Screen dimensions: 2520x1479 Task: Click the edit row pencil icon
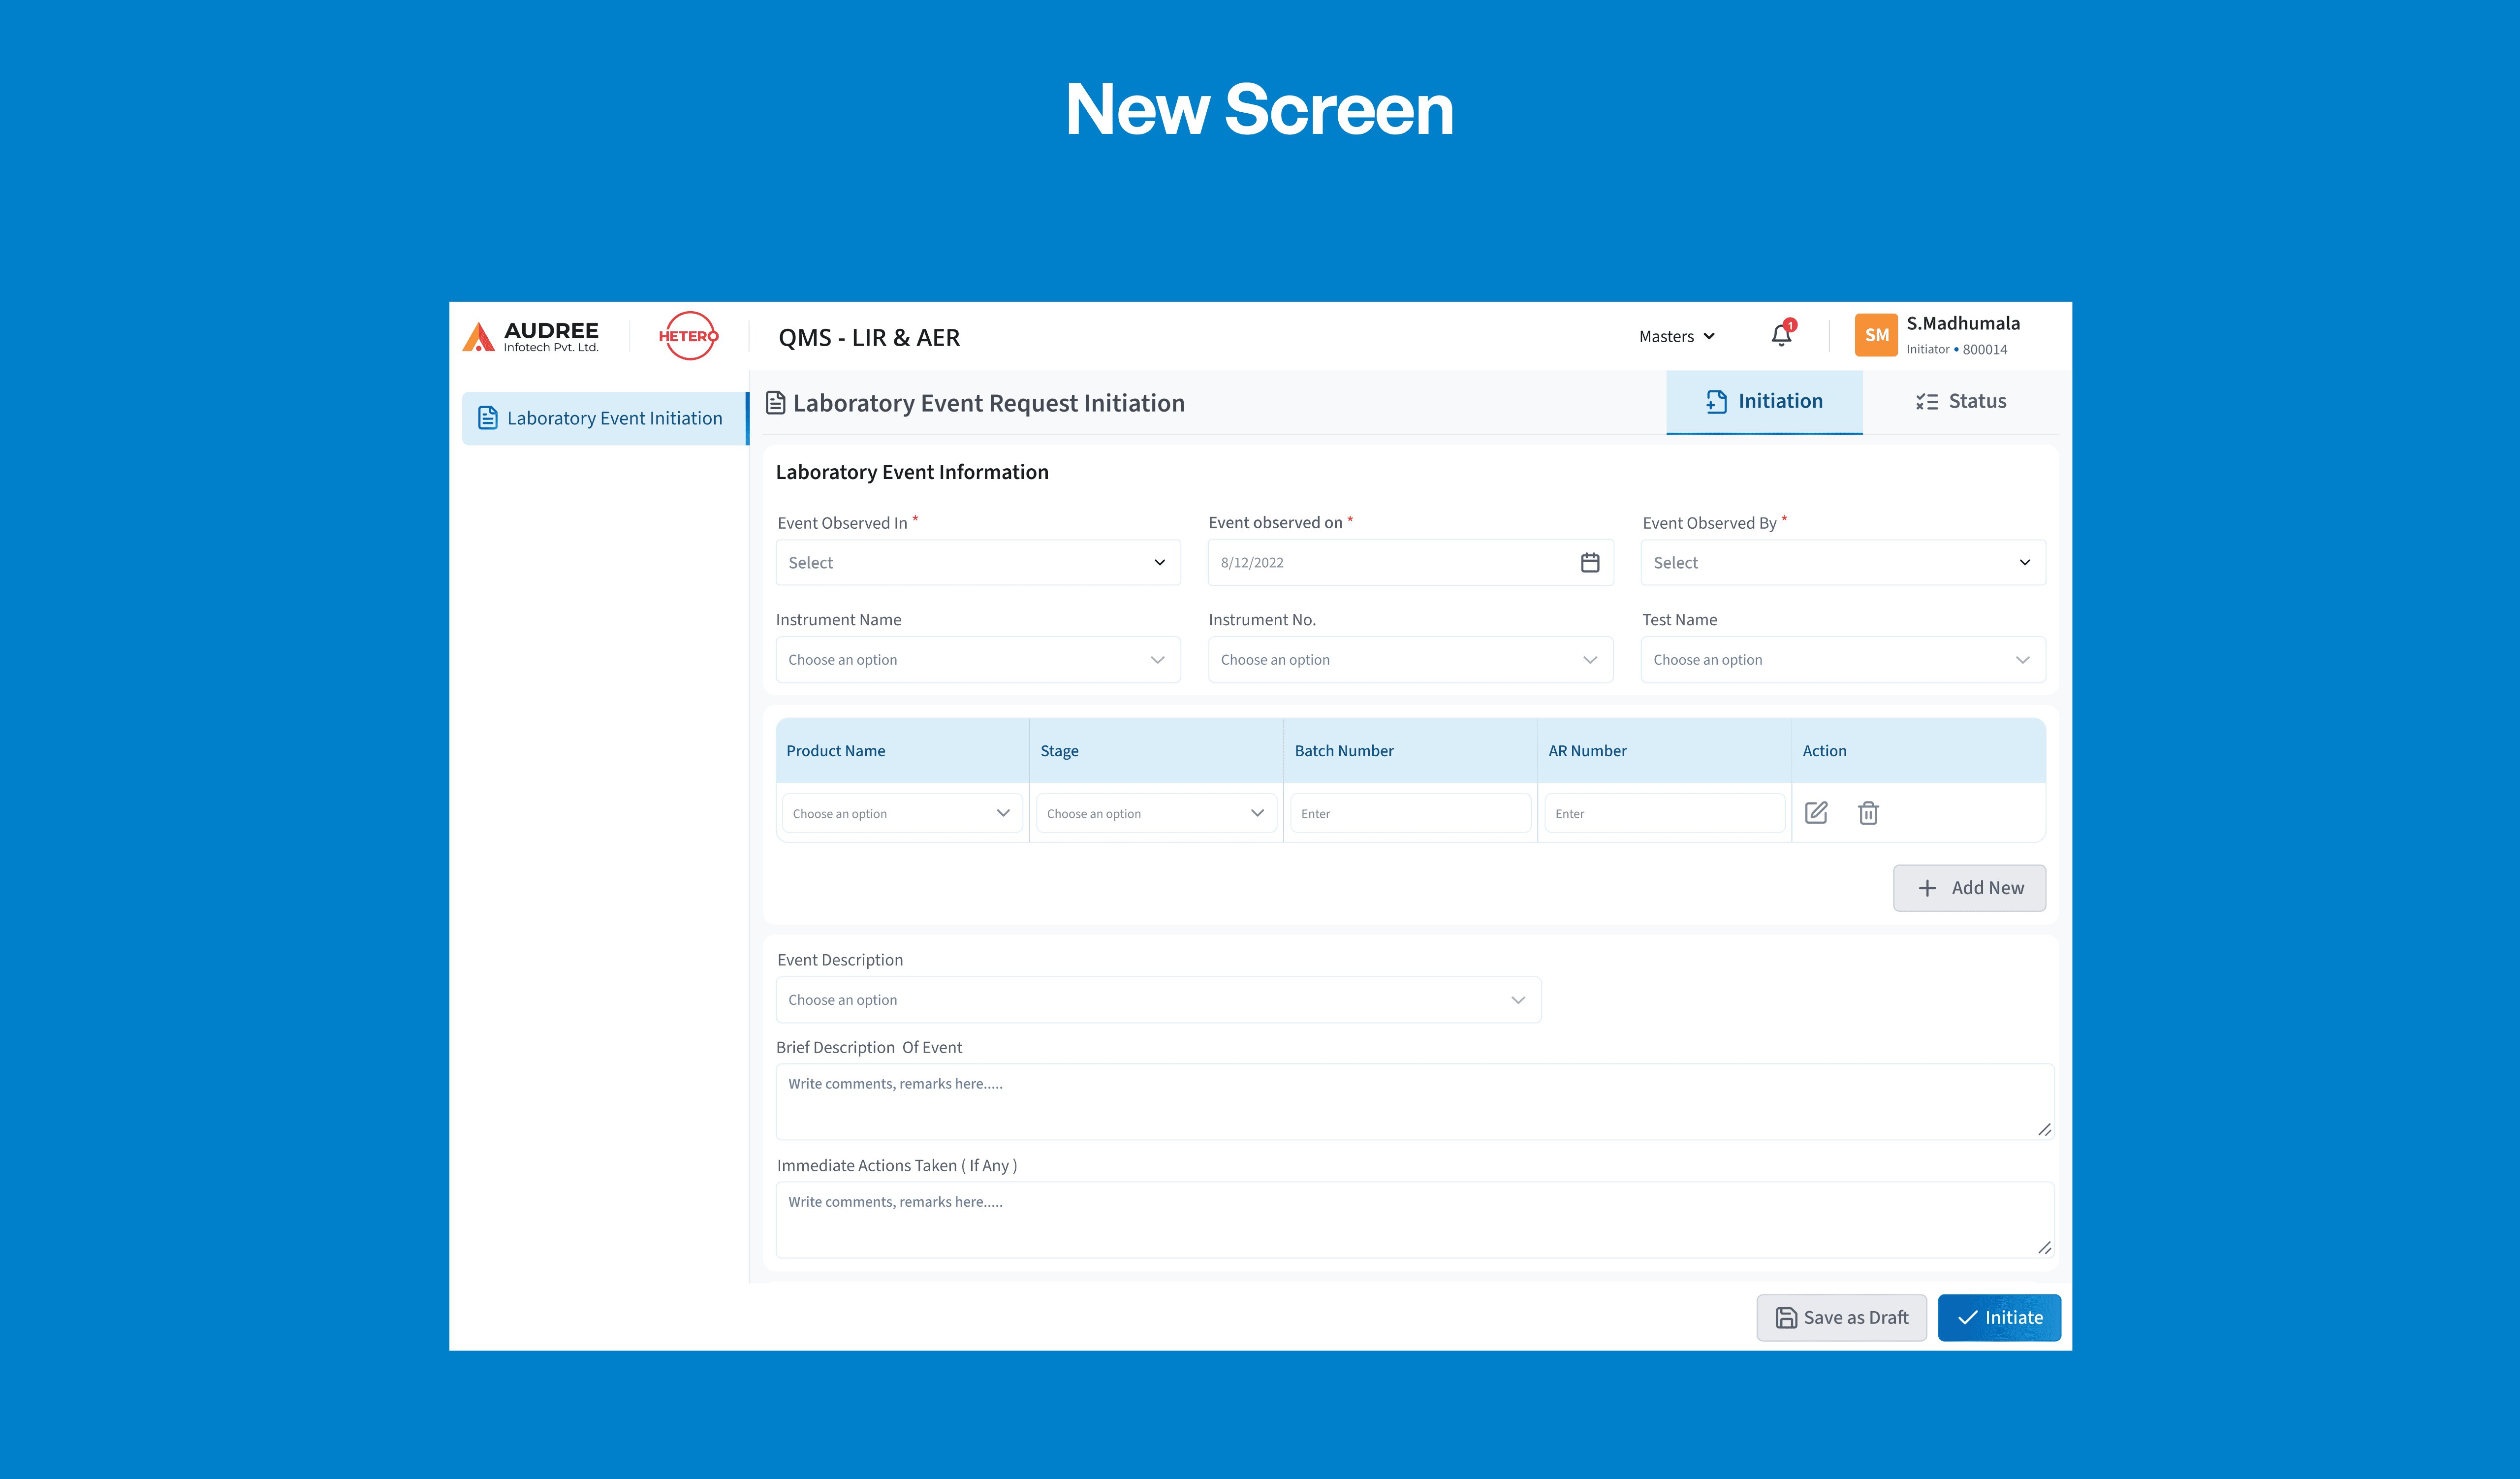coord(1816,812)
